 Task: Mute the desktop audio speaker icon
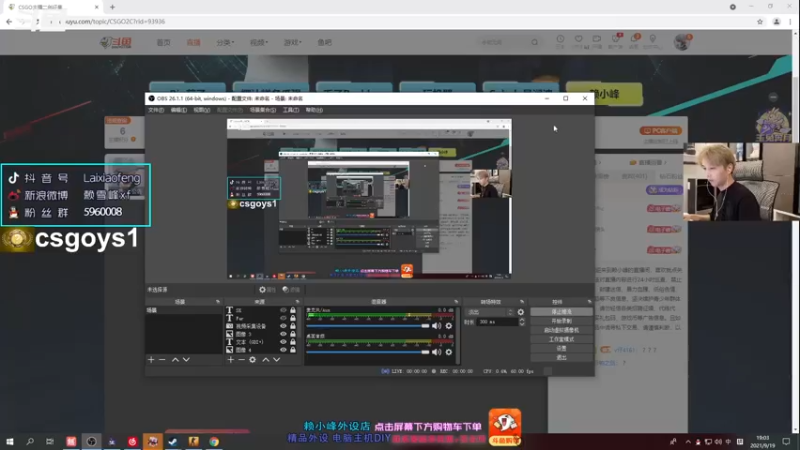tap(437, 352)
